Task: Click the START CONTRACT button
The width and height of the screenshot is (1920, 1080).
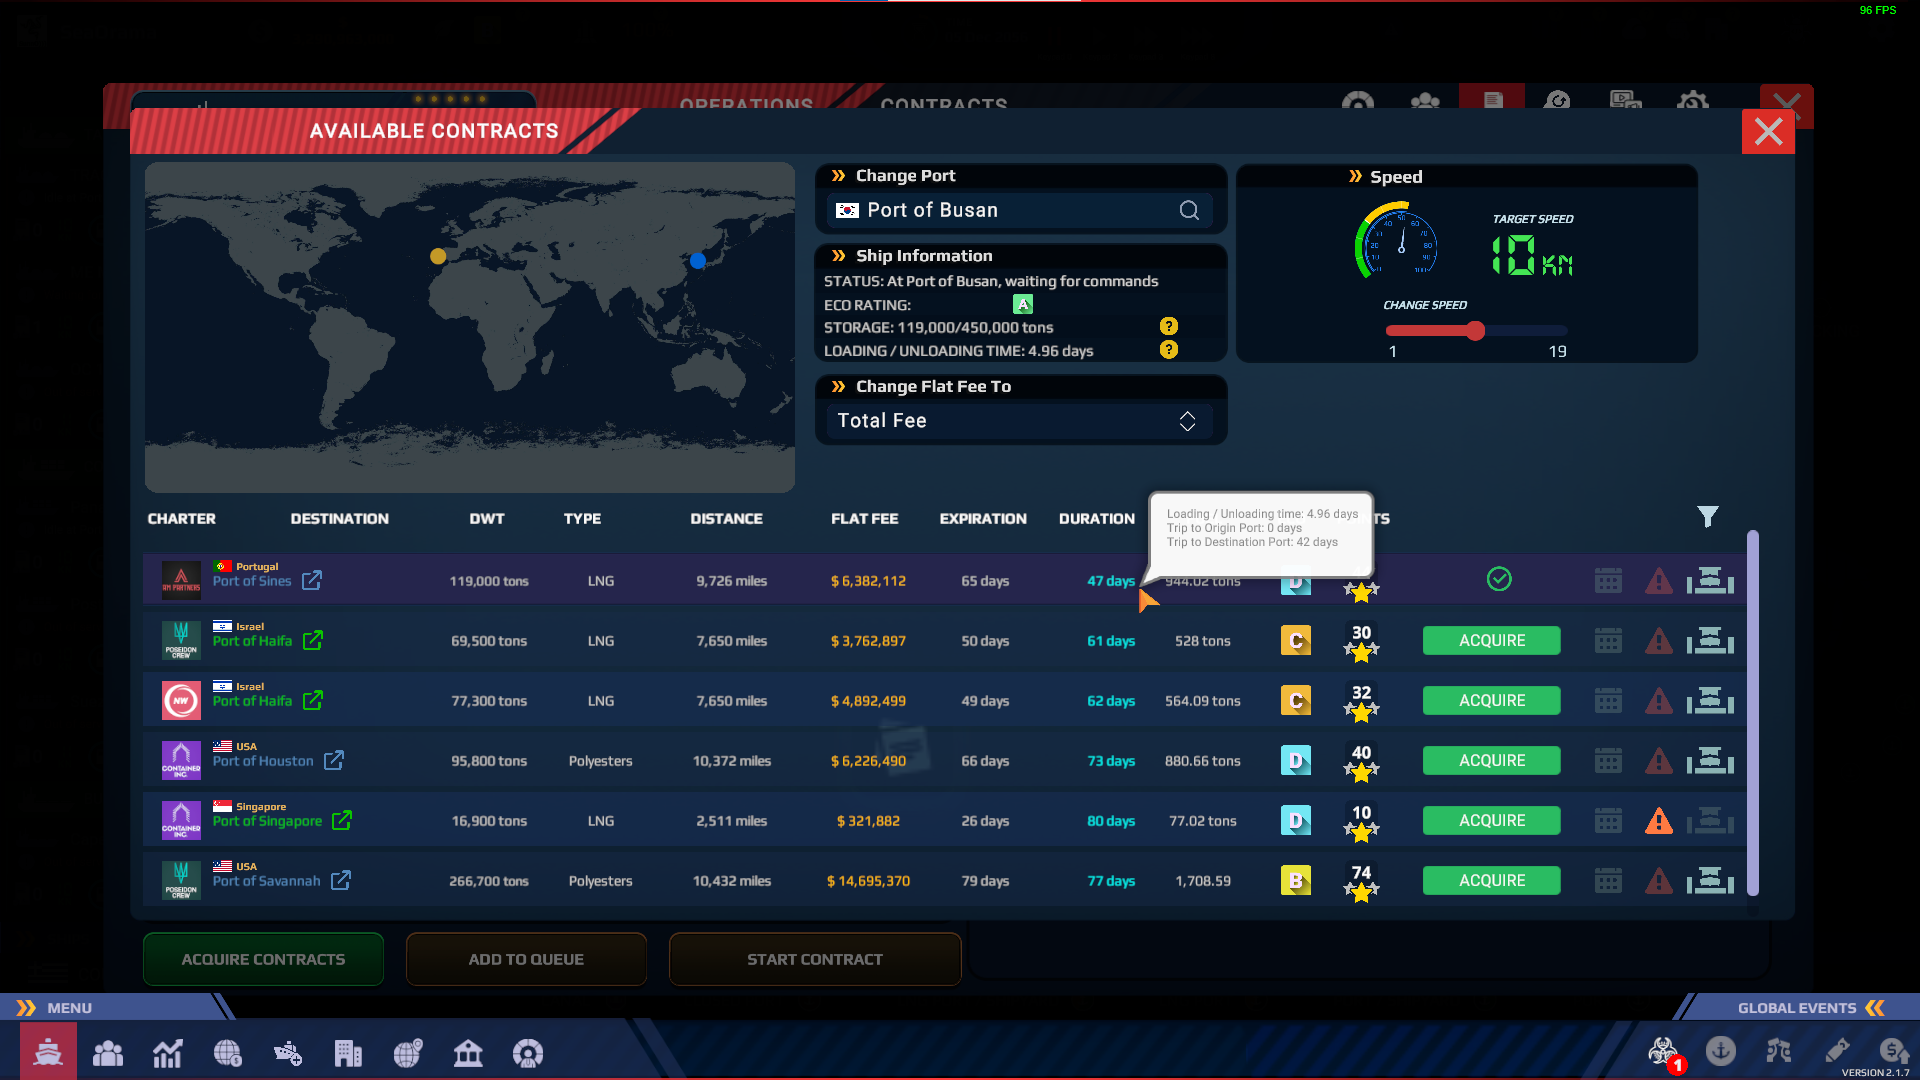Action: pyautogui.click(x=815, y=959)
